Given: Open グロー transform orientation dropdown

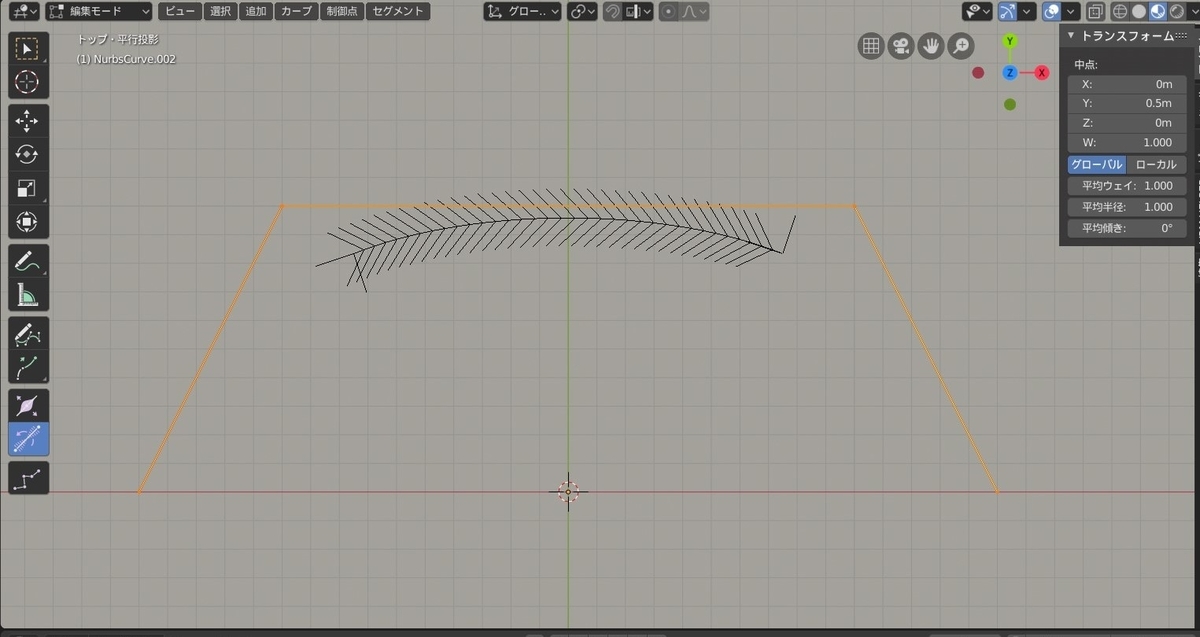Looking at the screenshot, I should point(522,12).
